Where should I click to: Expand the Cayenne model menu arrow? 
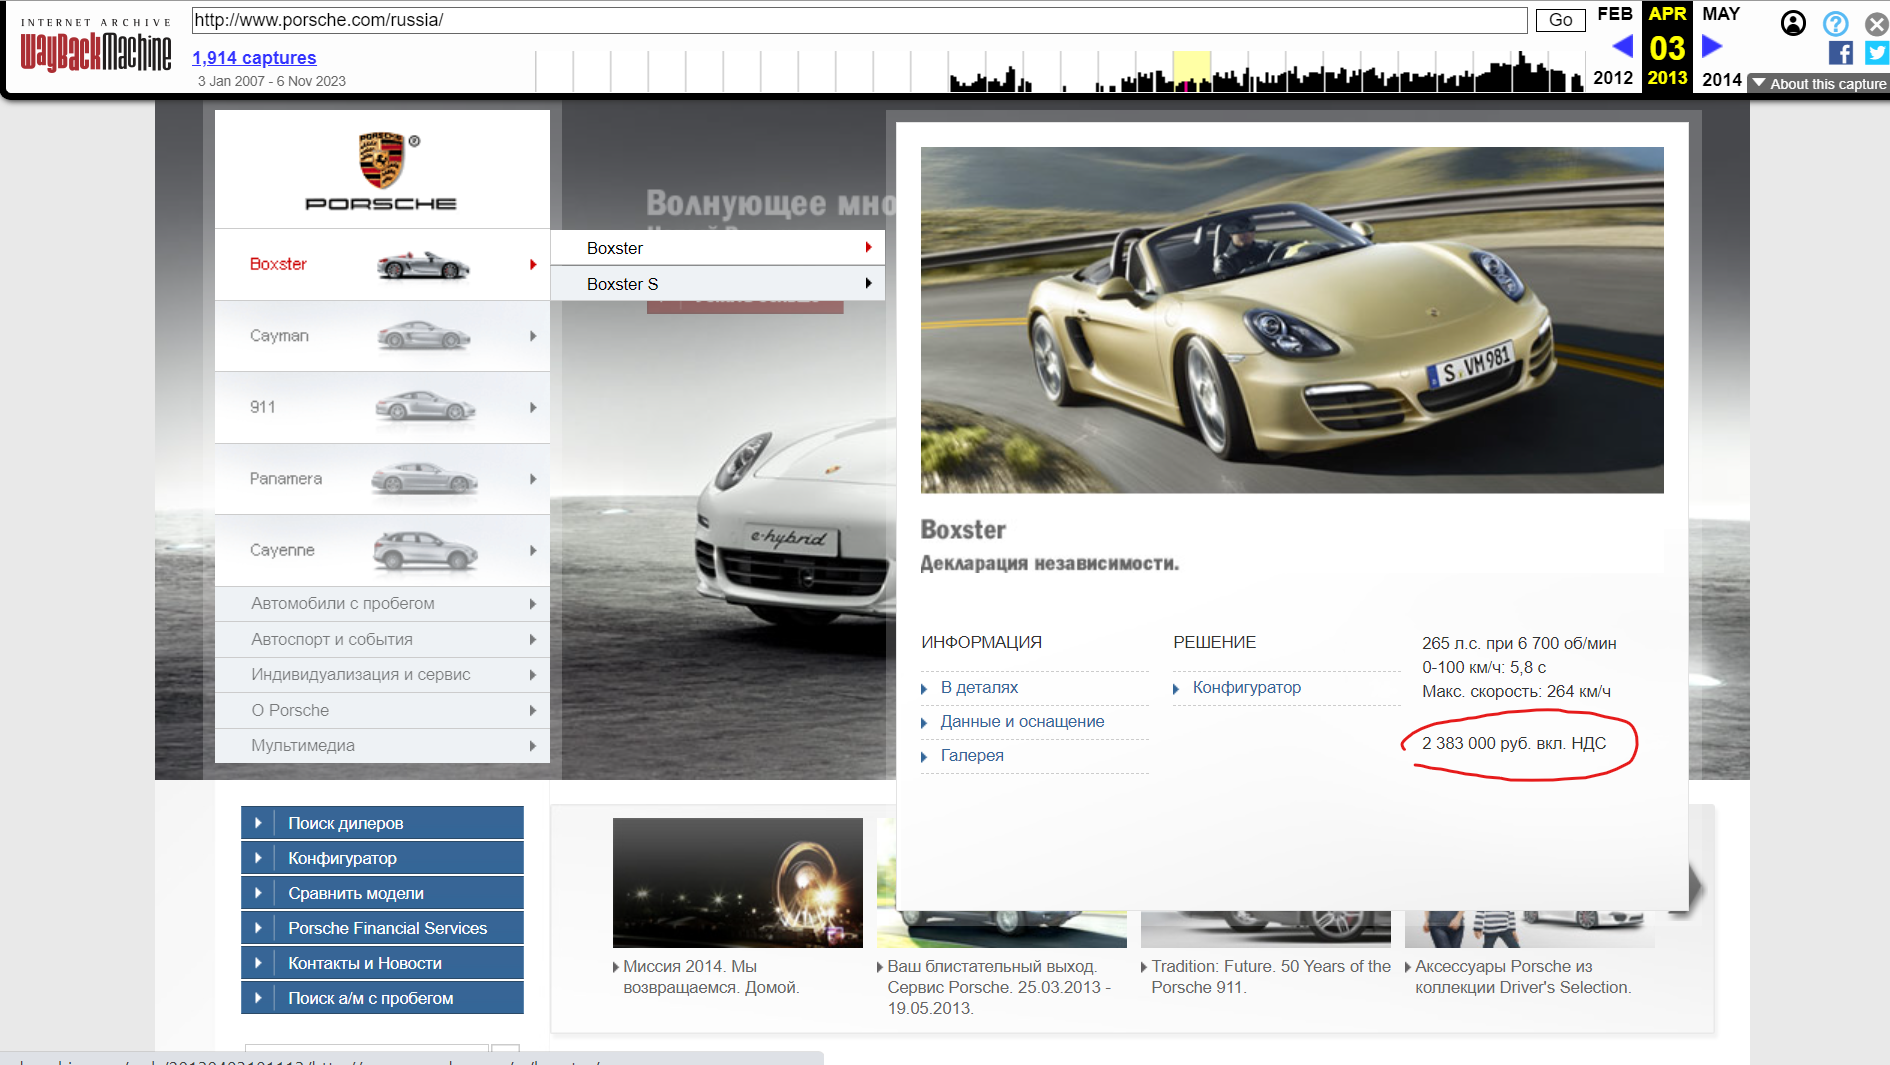[533, 550]
